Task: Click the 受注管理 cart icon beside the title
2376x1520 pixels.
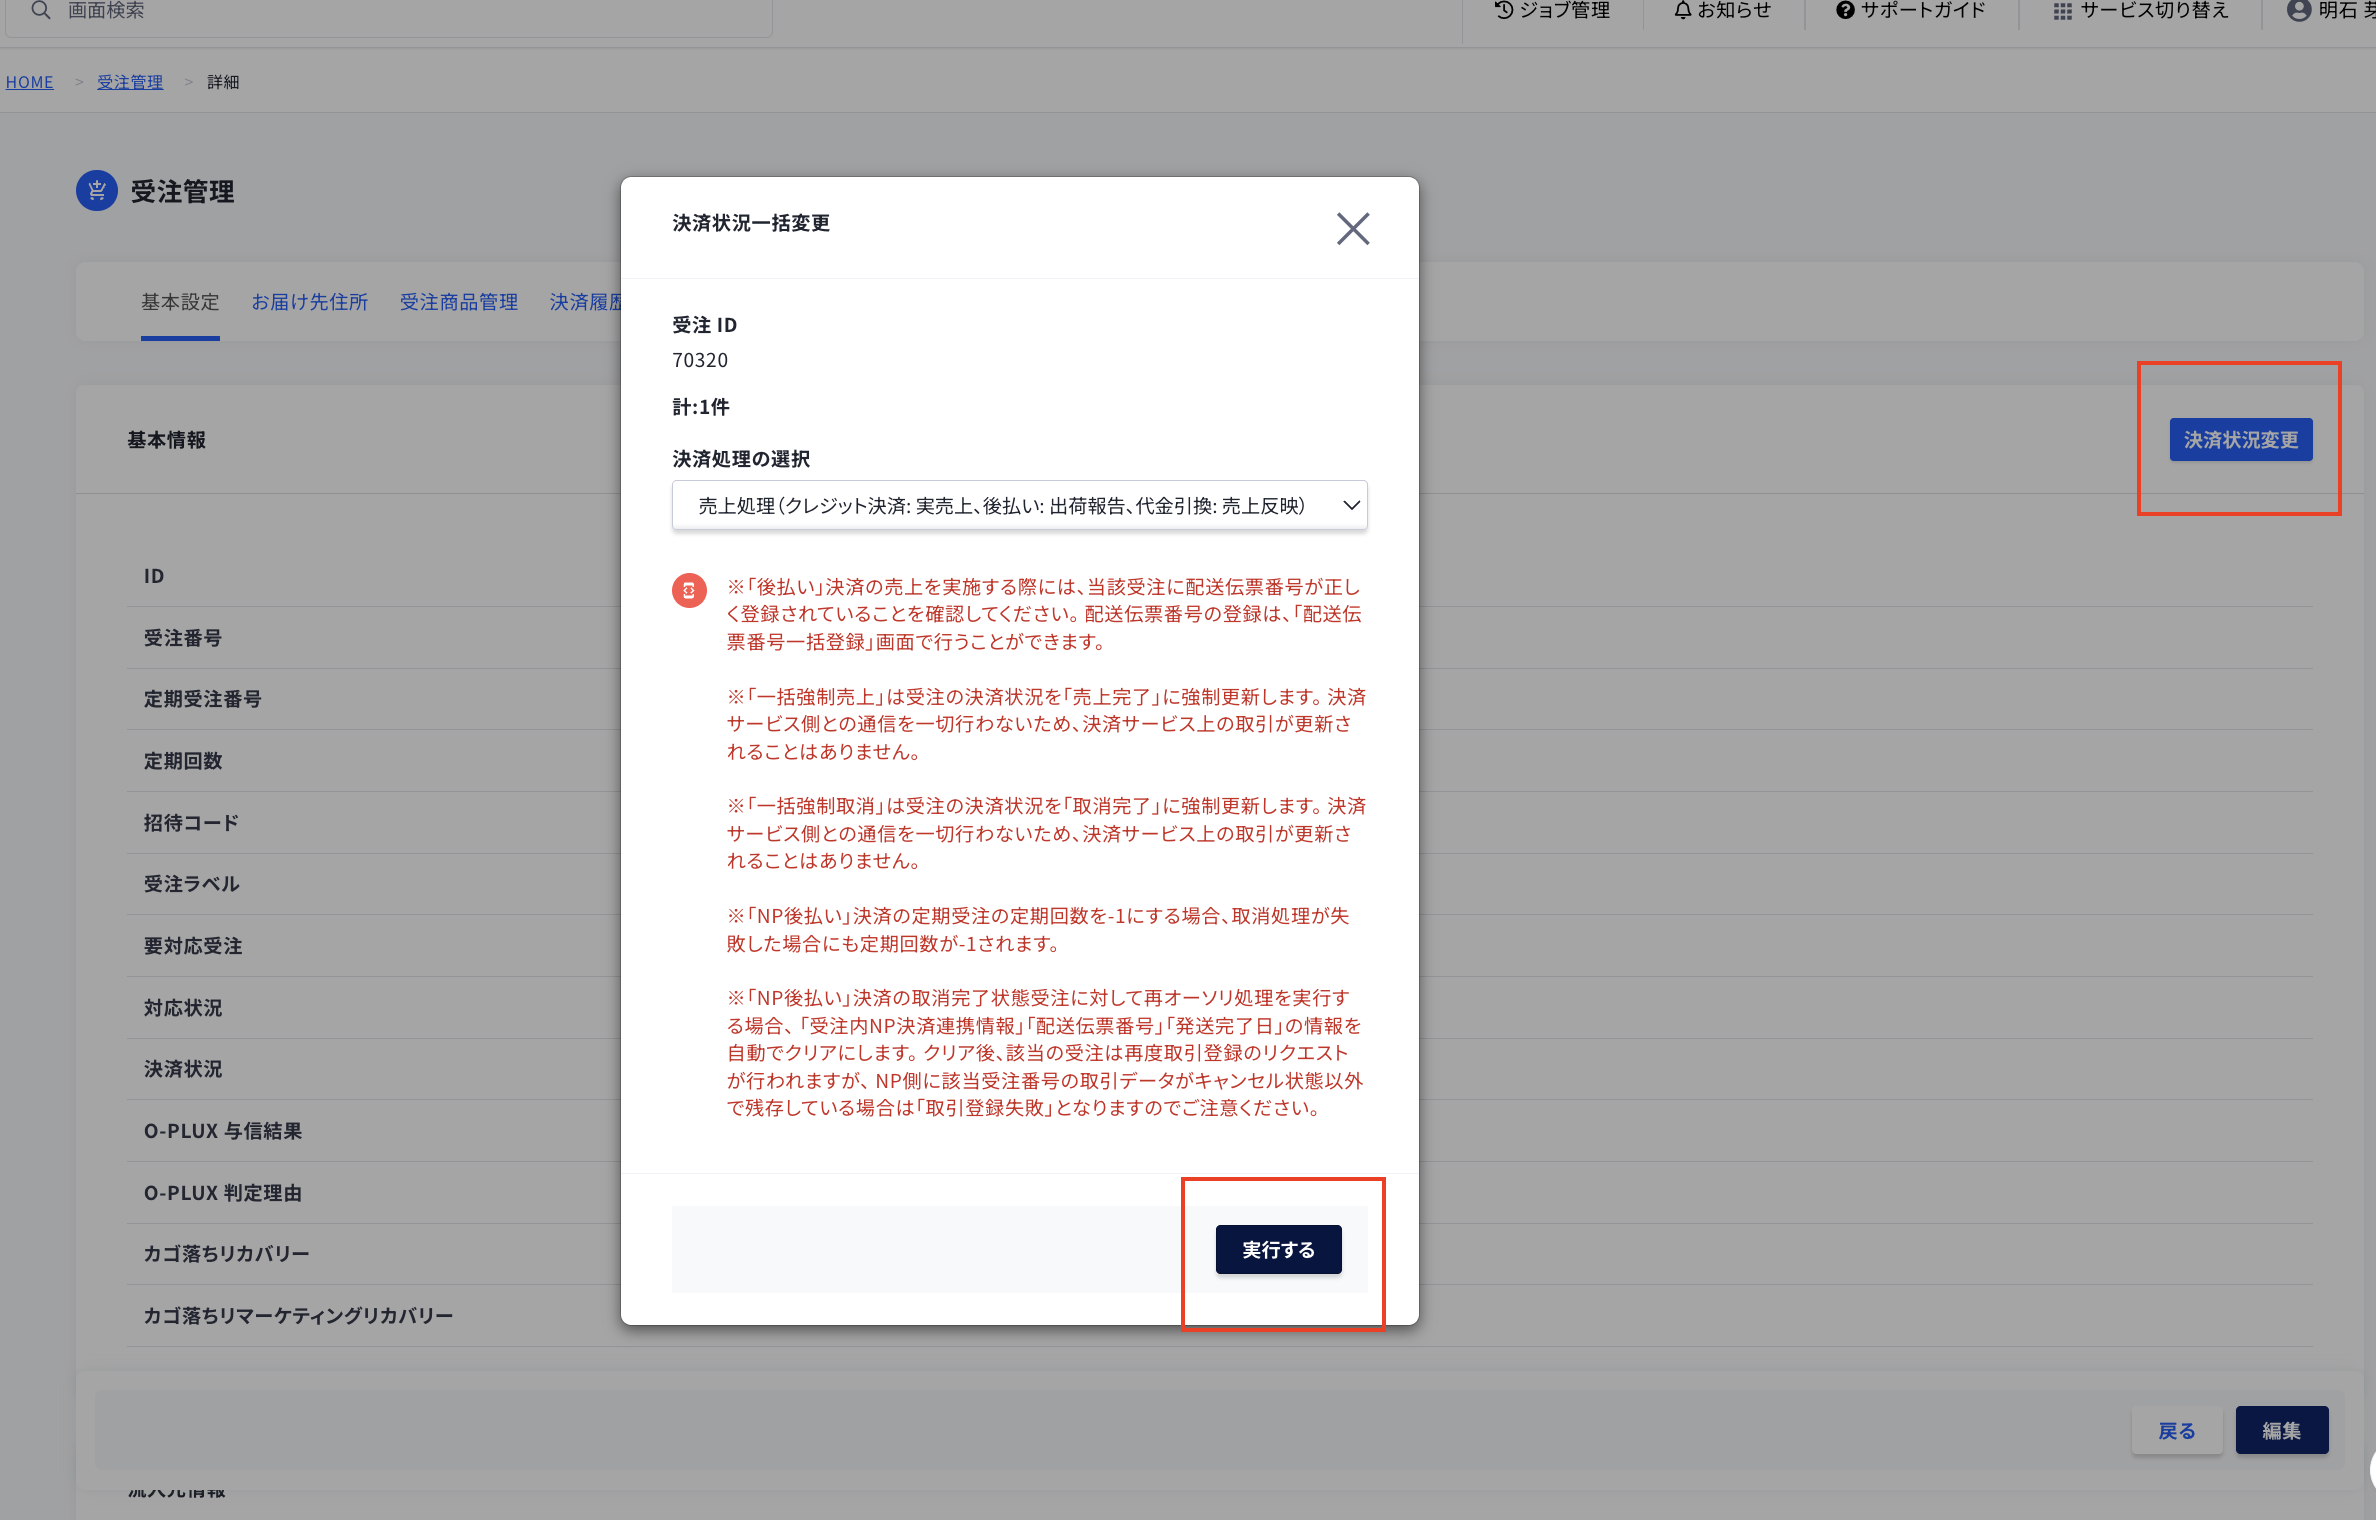Action: click(x=97, y=191)
